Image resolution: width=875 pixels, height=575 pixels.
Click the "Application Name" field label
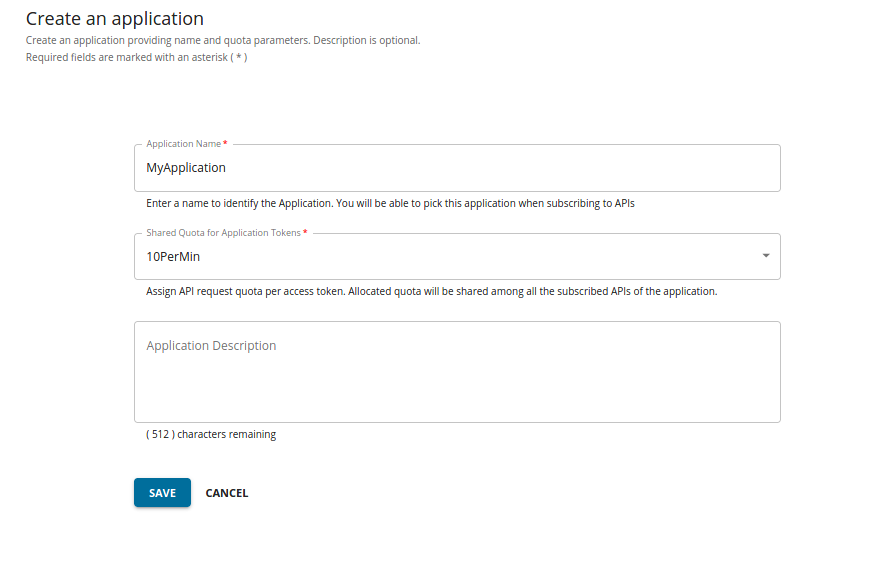coord(183,144)
